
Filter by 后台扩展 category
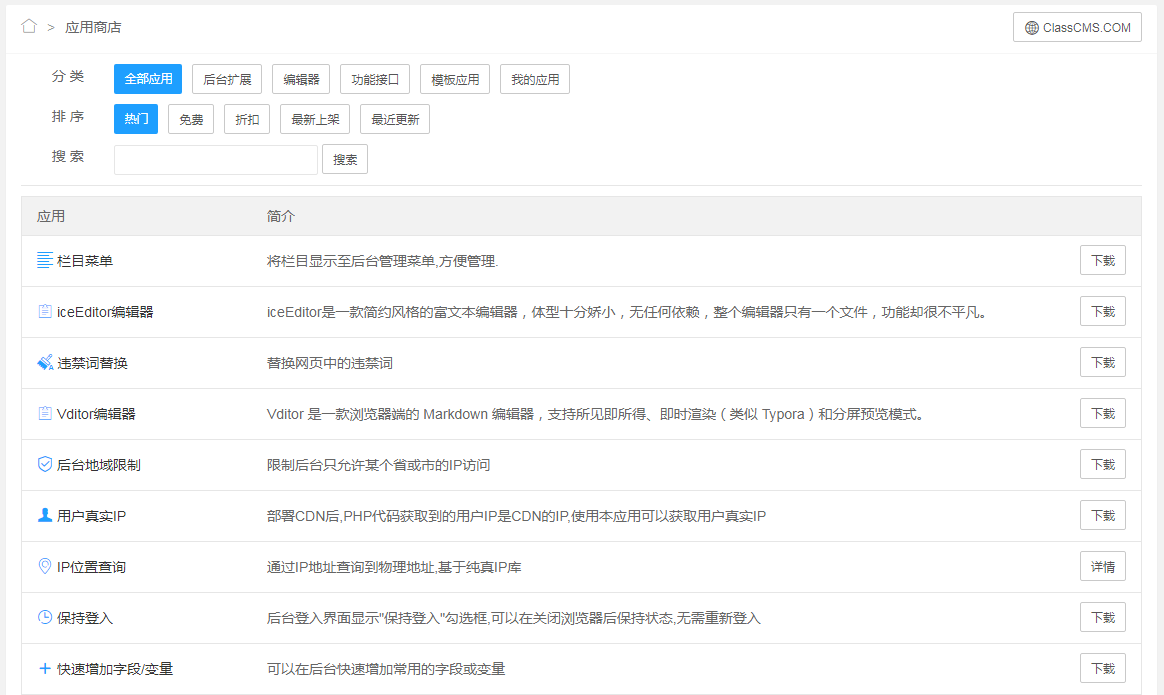coord(227,79)
